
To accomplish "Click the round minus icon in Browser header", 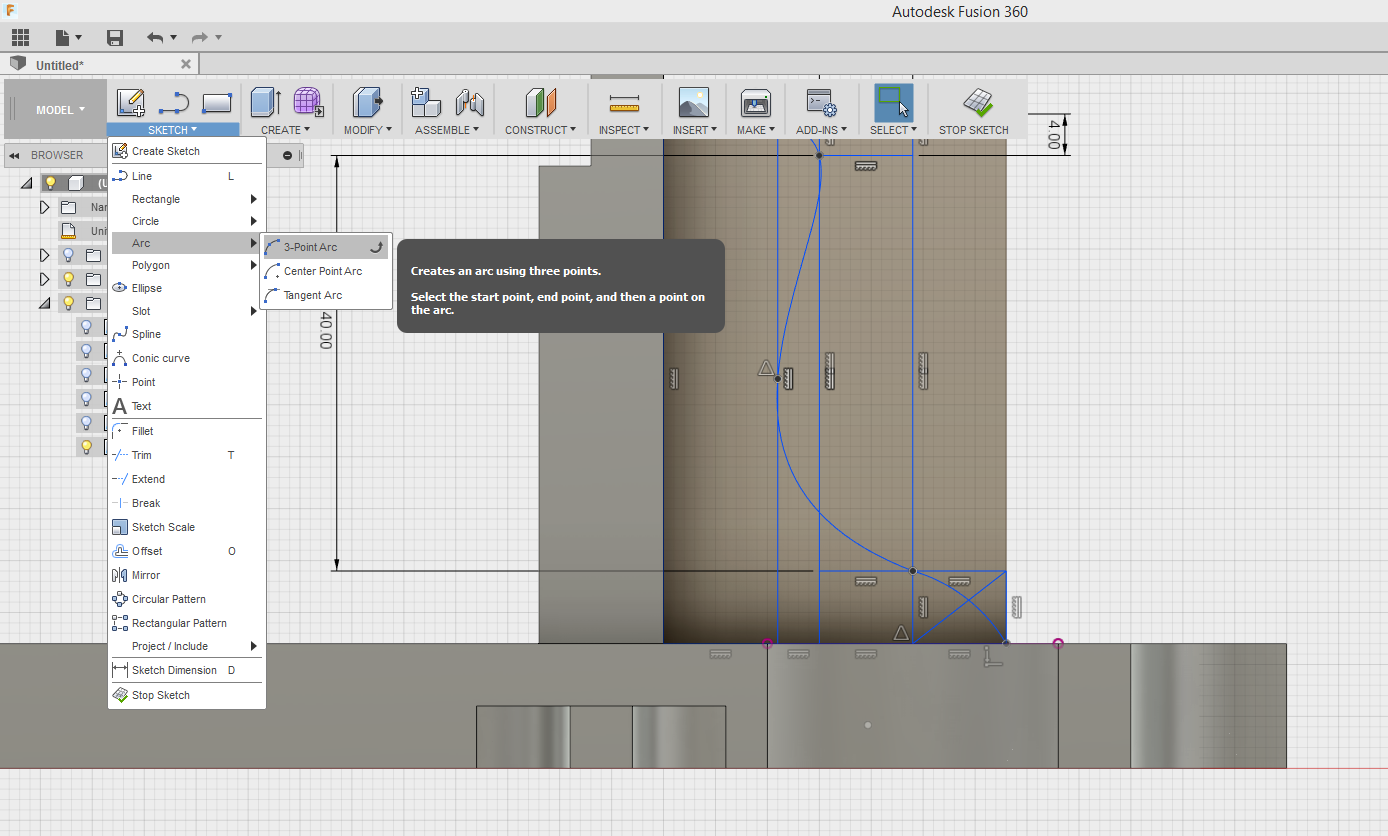I will [288, 155].
